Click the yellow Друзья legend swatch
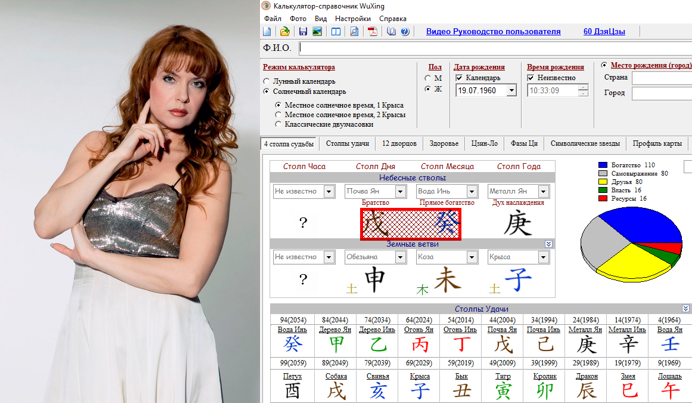This screenshot has height=403, width=696. tap(602, 182)
